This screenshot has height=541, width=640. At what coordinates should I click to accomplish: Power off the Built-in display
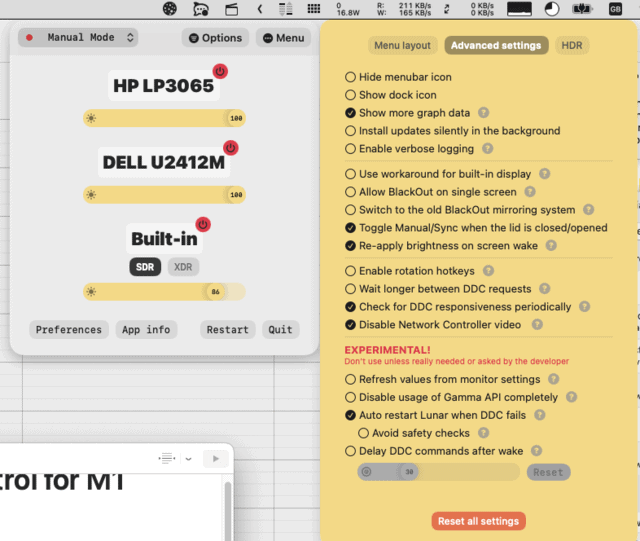[x=203, y=225]
